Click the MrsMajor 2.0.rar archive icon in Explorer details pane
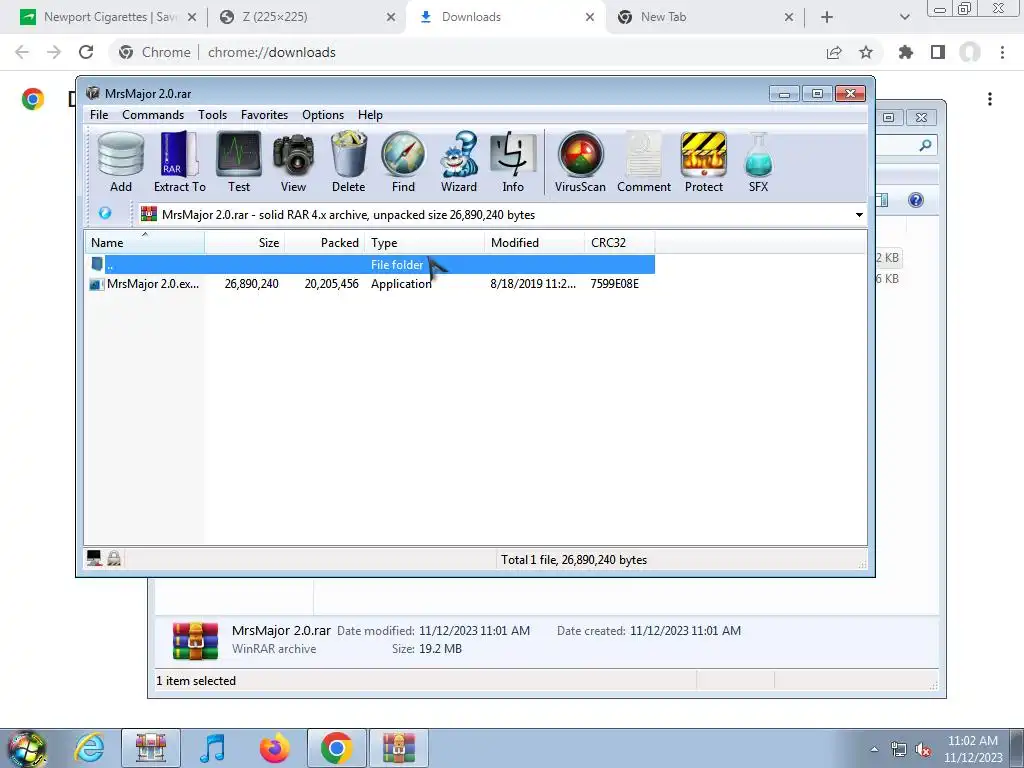 click(x=195, y=640)
